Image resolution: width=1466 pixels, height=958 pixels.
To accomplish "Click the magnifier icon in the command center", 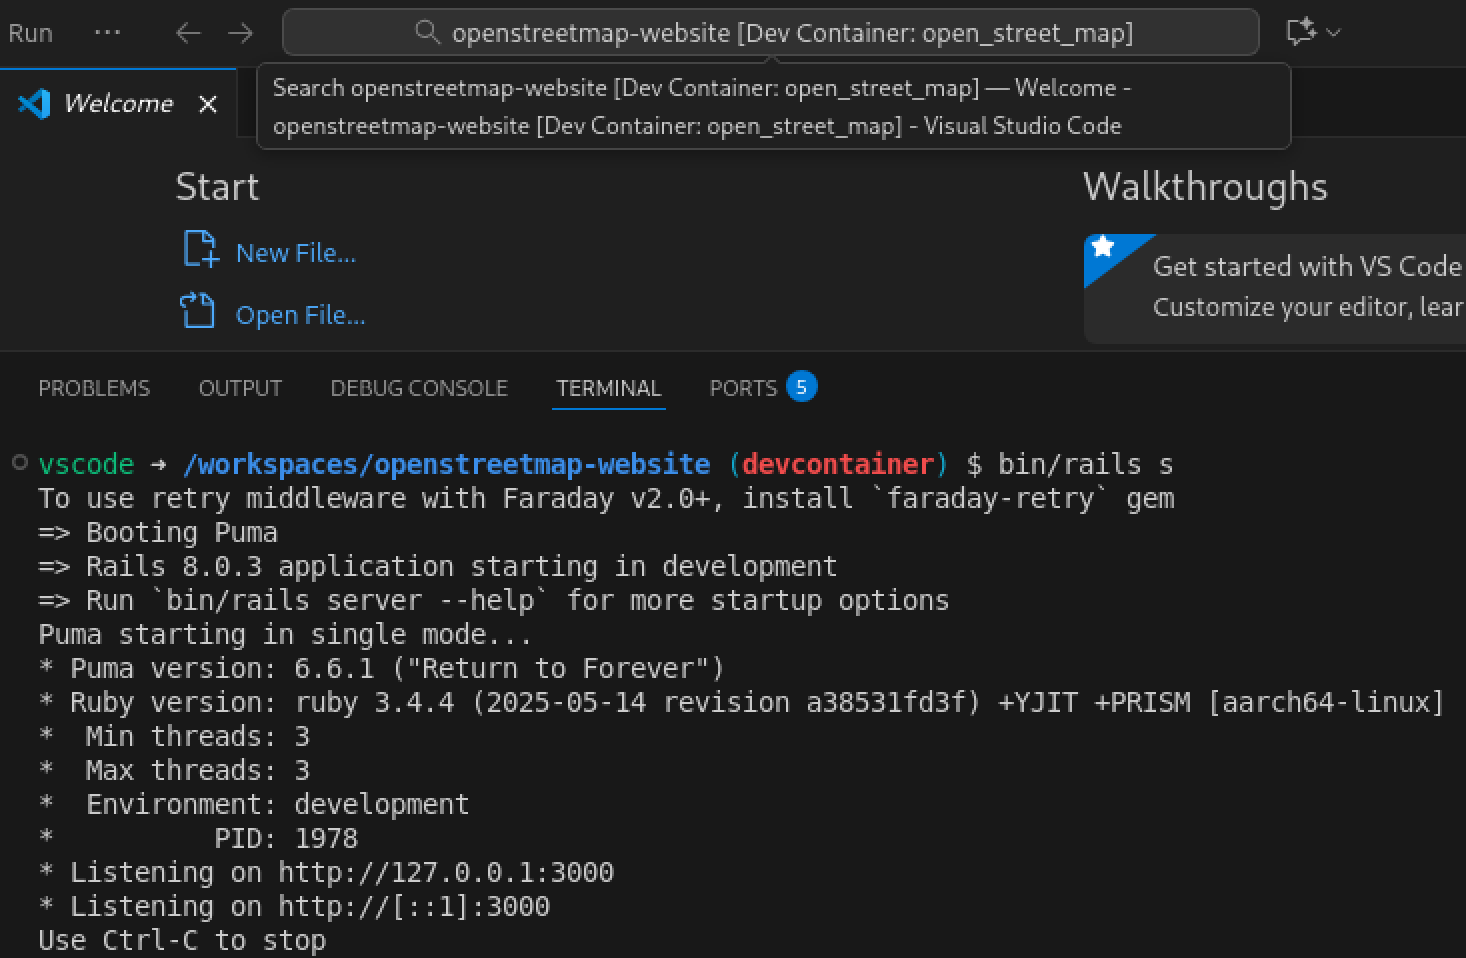I will tap(427, 33).
